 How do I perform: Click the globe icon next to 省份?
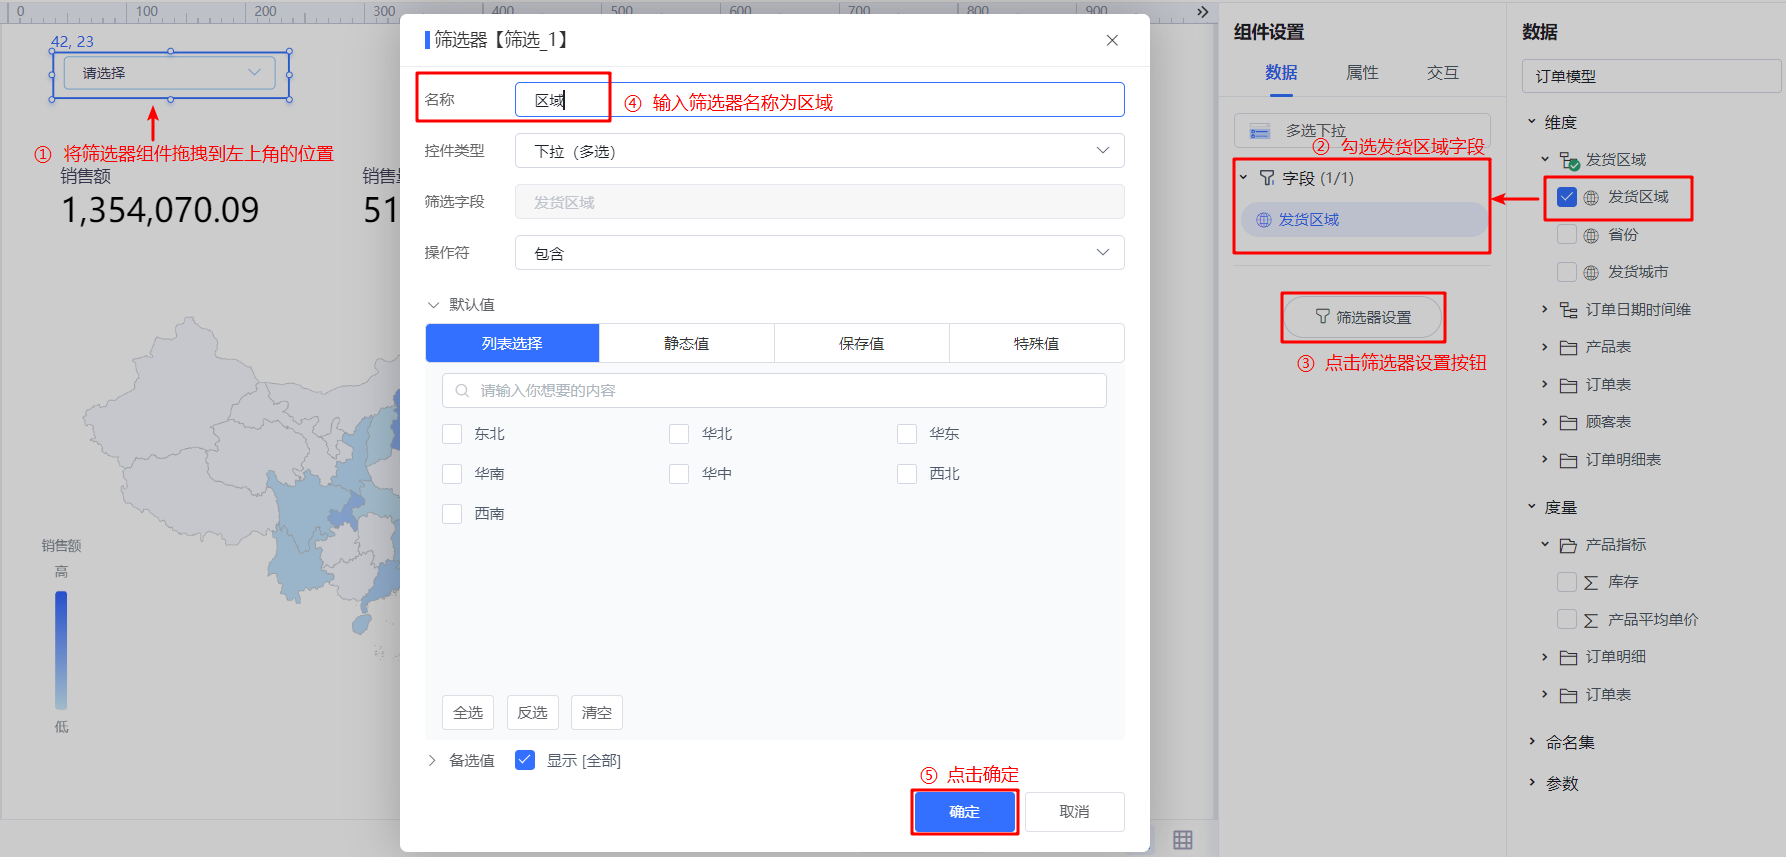click(x=1591, y=235)
